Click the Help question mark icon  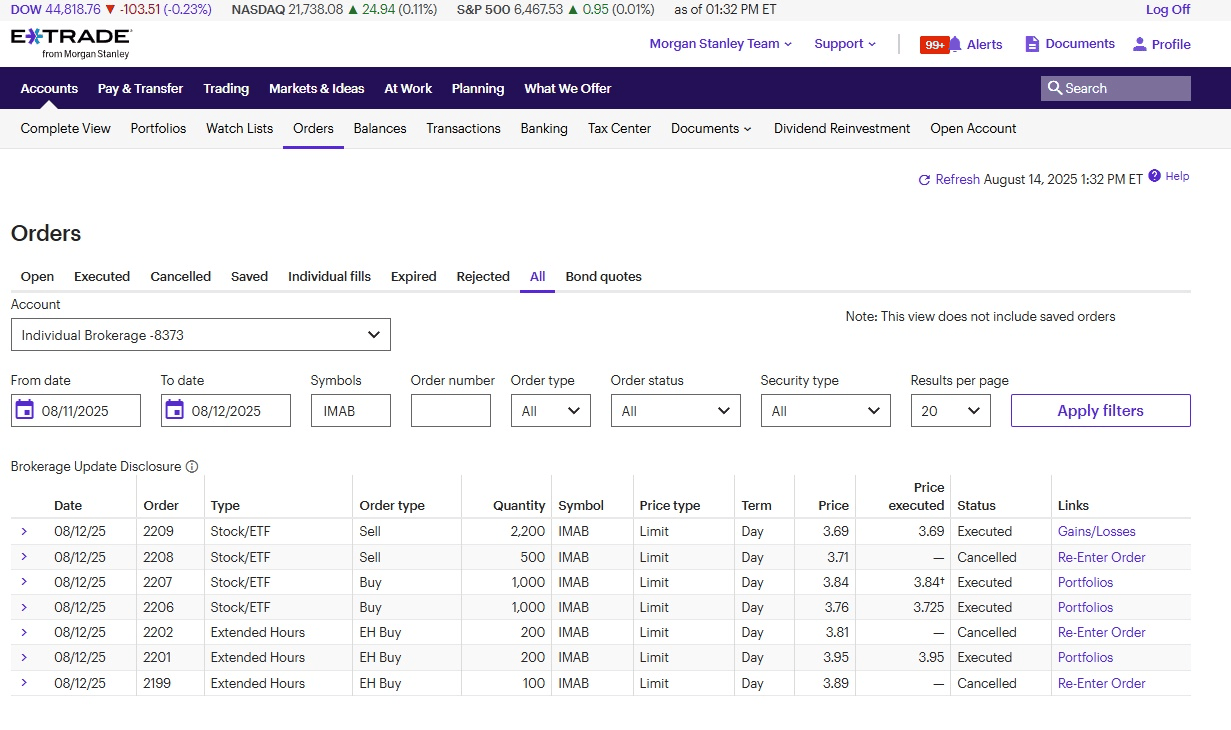(x=1155, y=176)
